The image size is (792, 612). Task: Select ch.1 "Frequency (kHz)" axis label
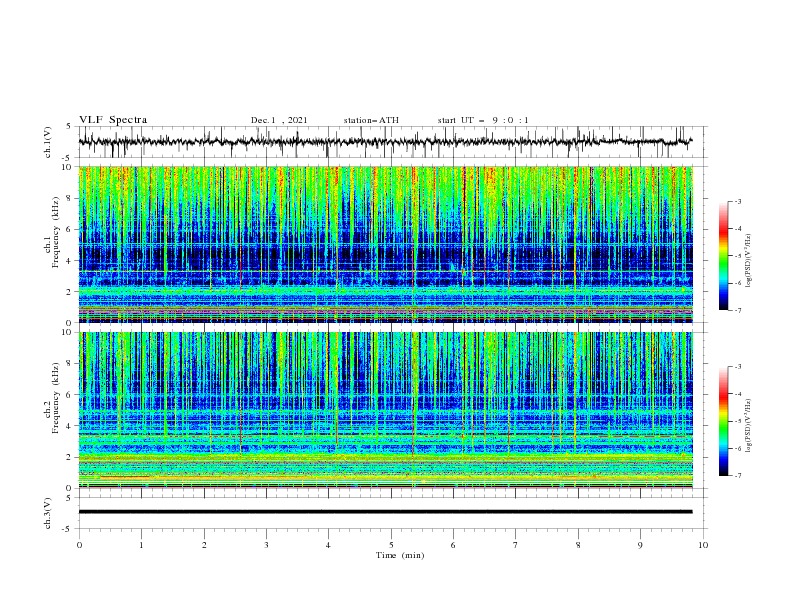(56, 233)
